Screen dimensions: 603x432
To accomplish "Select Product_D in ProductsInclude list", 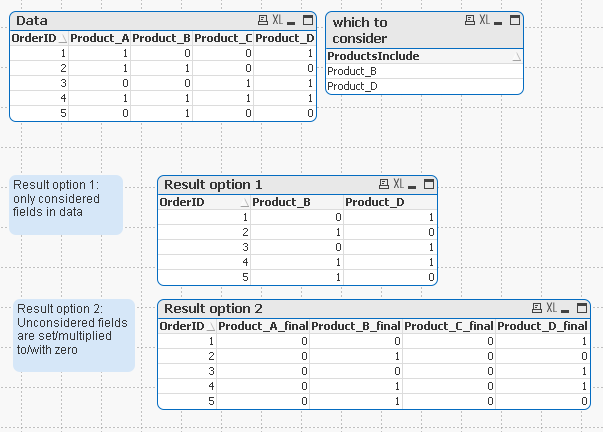I will pos(351,86).
